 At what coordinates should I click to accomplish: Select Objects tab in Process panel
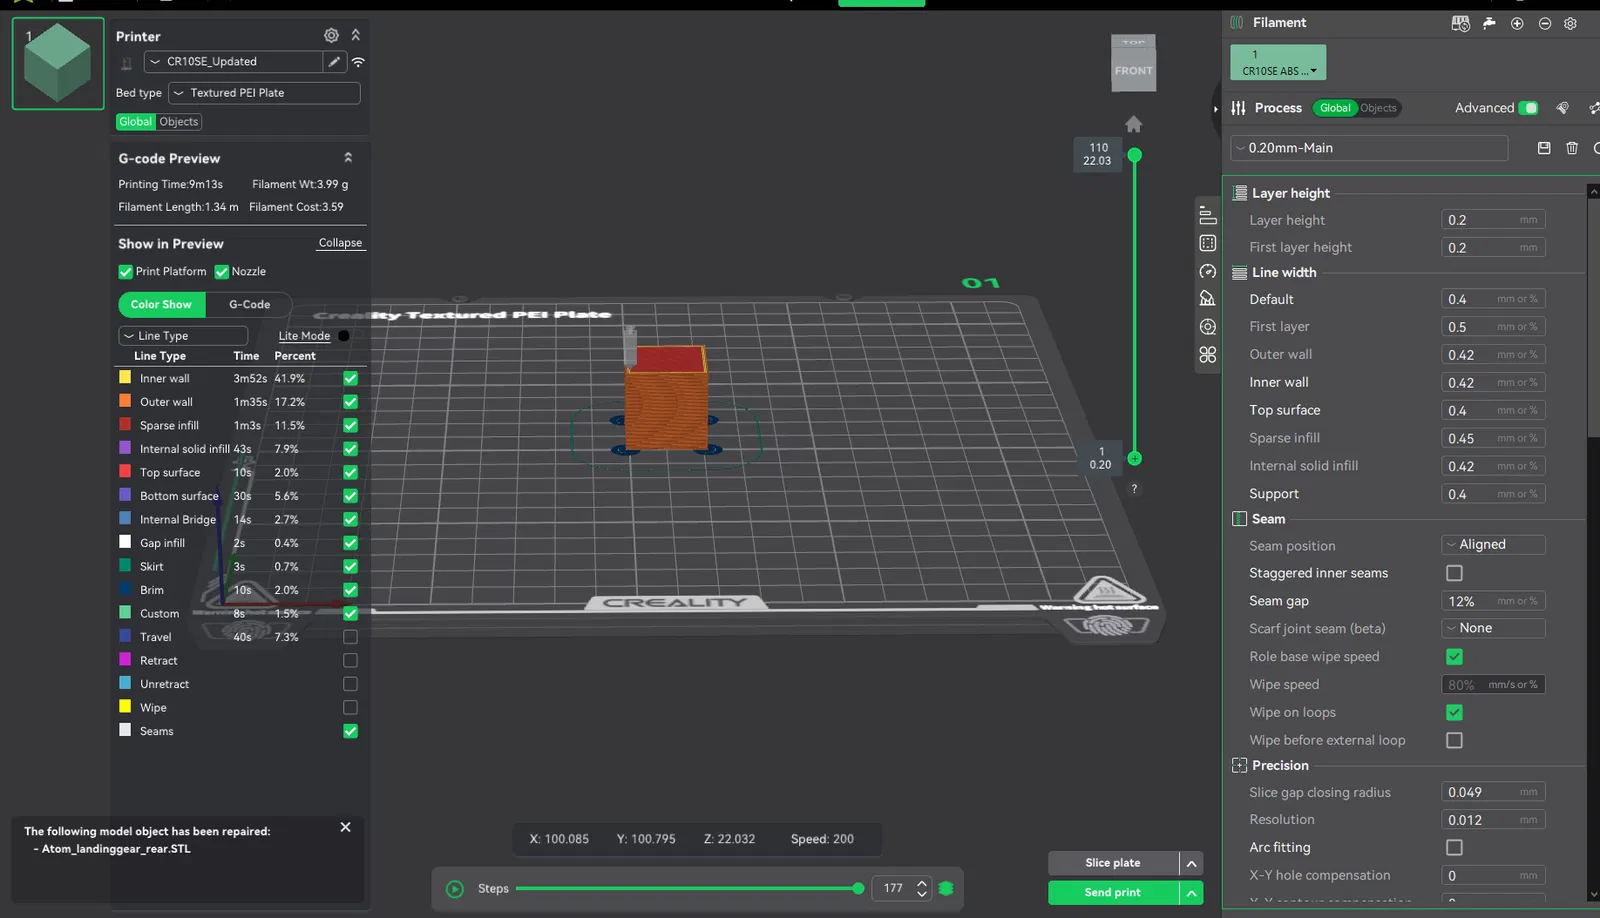click(1378, 108)
